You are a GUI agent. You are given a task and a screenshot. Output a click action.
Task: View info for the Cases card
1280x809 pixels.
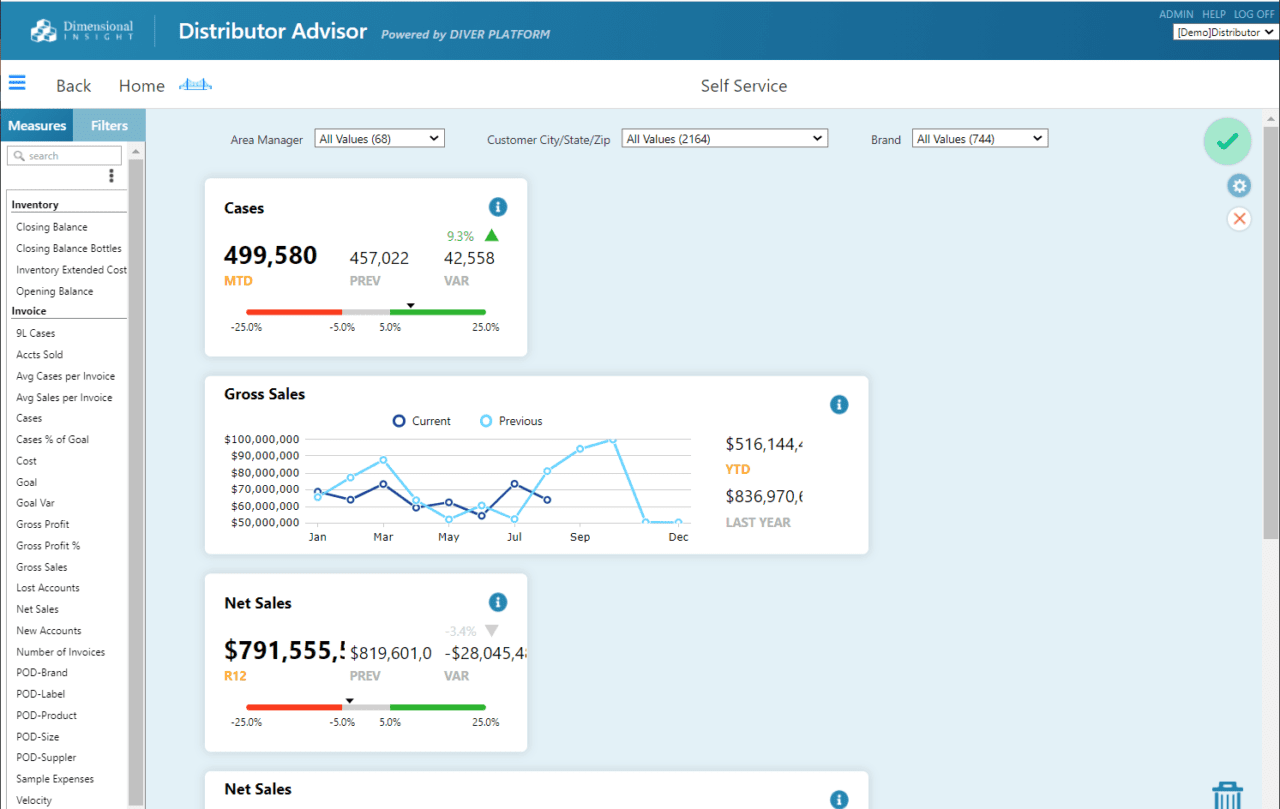[498, 207]
